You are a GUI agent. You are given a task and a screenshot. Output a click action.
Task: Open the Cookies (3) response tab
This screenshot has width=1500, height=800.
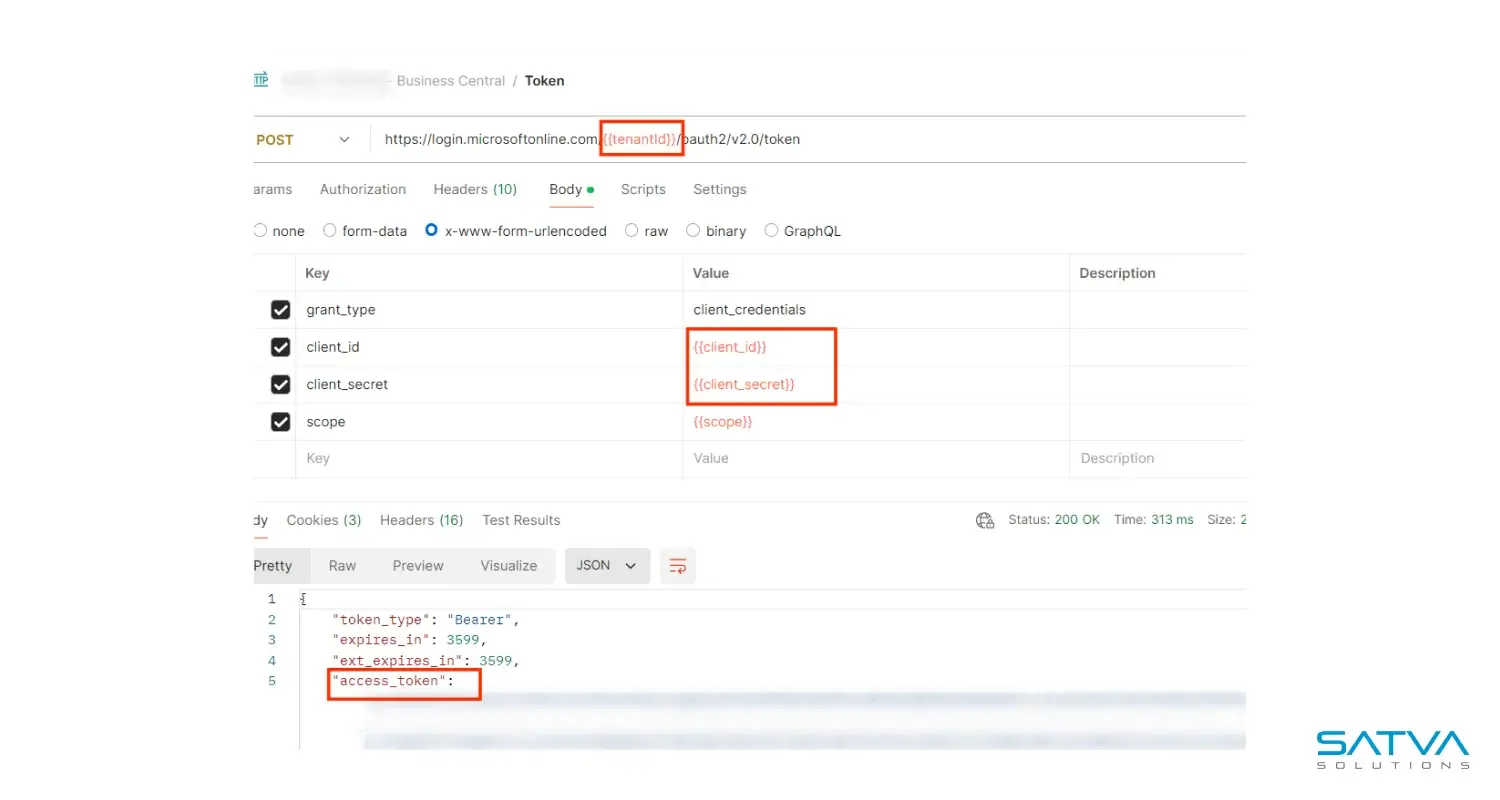click(324, 520)
